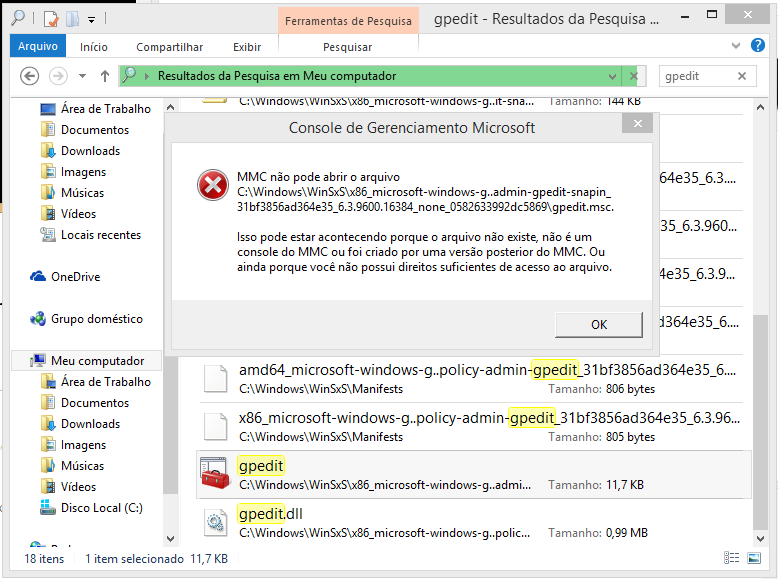Screen dimensions: 778x579
Task: Go up one folder level
Action: pyautogui.click(x=105, y=76)
